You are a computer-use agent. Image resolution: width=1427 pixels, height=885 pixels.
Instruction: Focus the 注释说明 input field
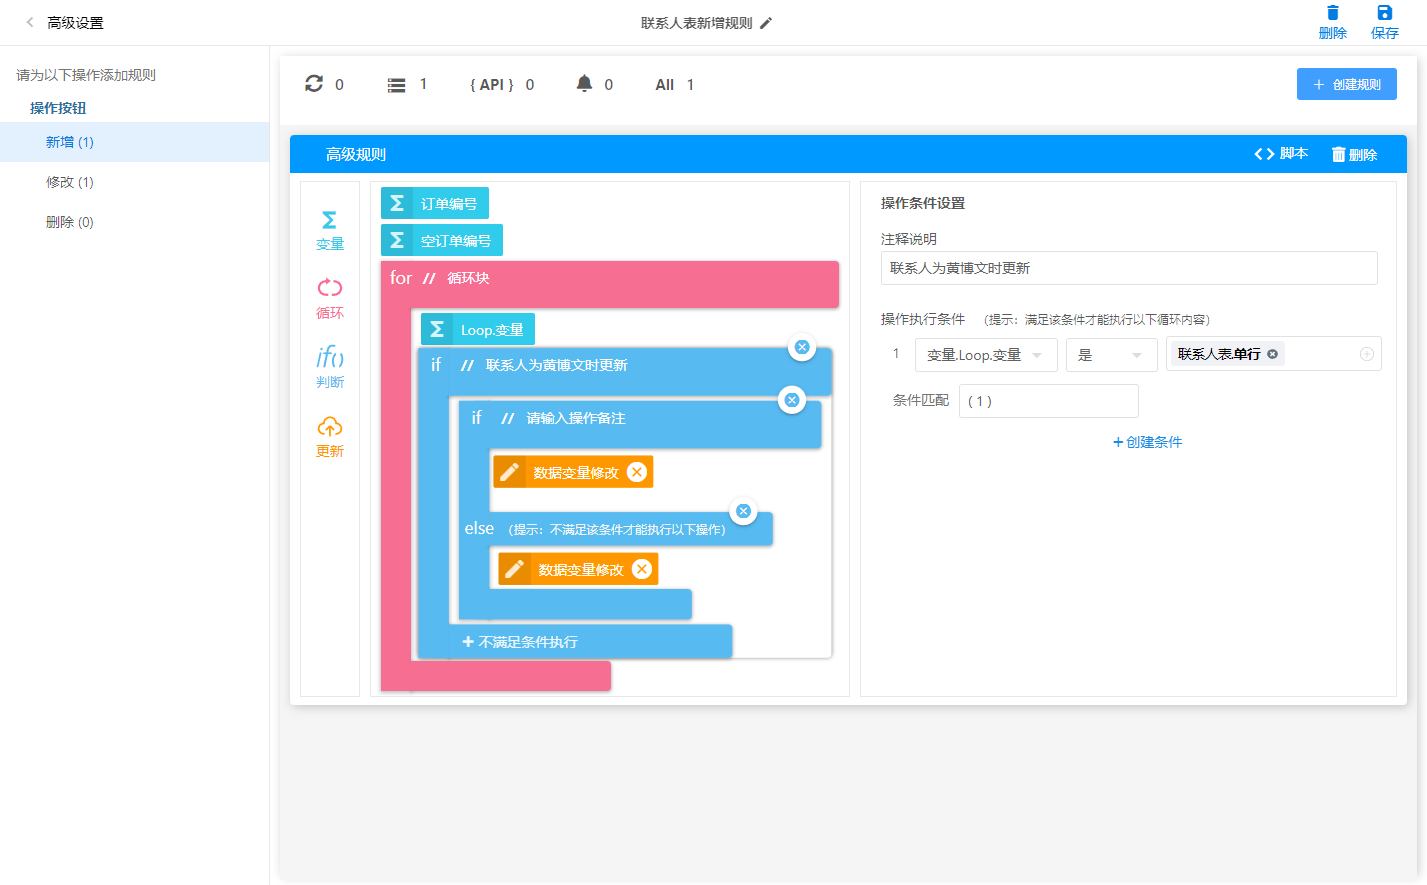[x=1129, y=268]
